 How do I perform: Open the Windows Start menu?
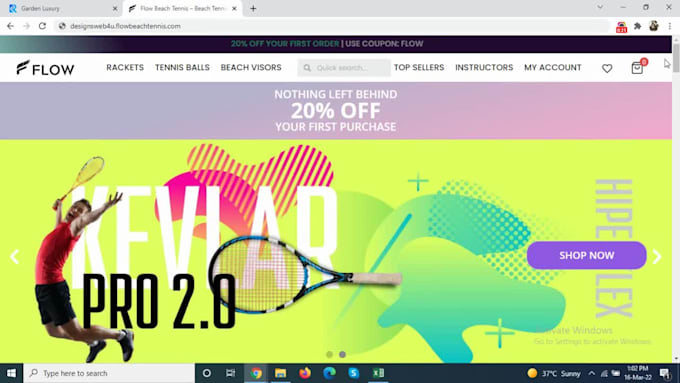coord(11,373)
